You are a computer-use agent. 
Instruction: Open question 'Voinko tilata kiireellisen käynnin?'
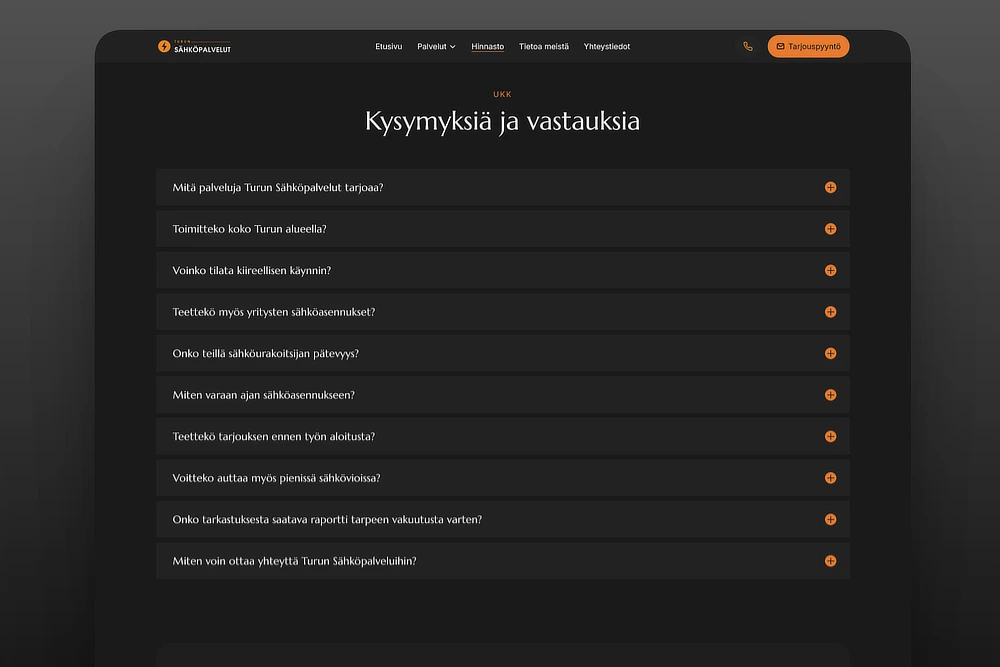point(503,270)
